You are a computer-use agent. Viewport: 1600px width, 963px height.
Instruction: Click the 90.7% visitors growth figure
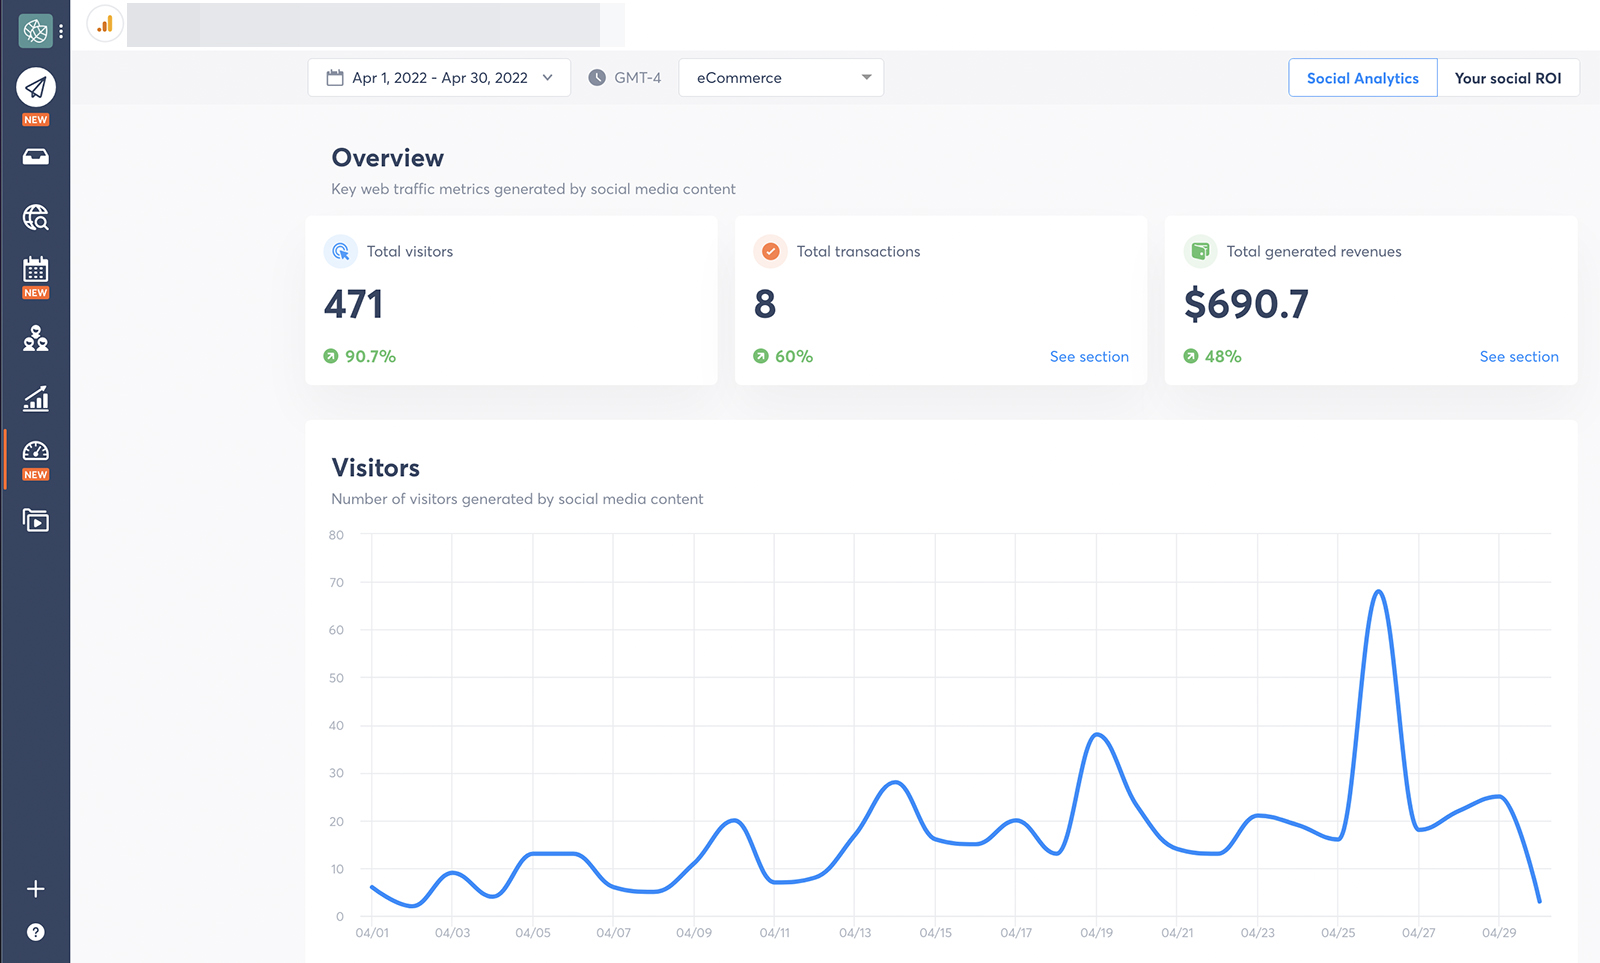(370, 356)
